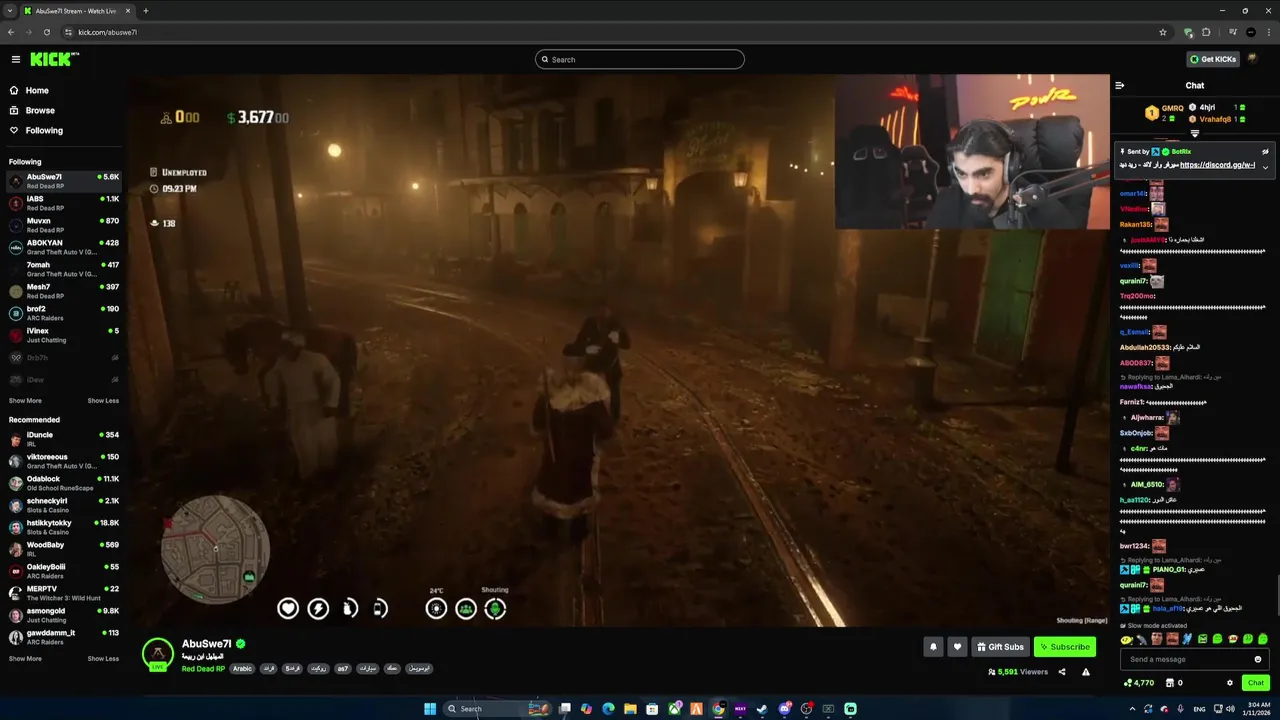This screenshot has width=1280, height=720.
Task: Open the emoji picker in message box
Action: [x=1258, y=659]
